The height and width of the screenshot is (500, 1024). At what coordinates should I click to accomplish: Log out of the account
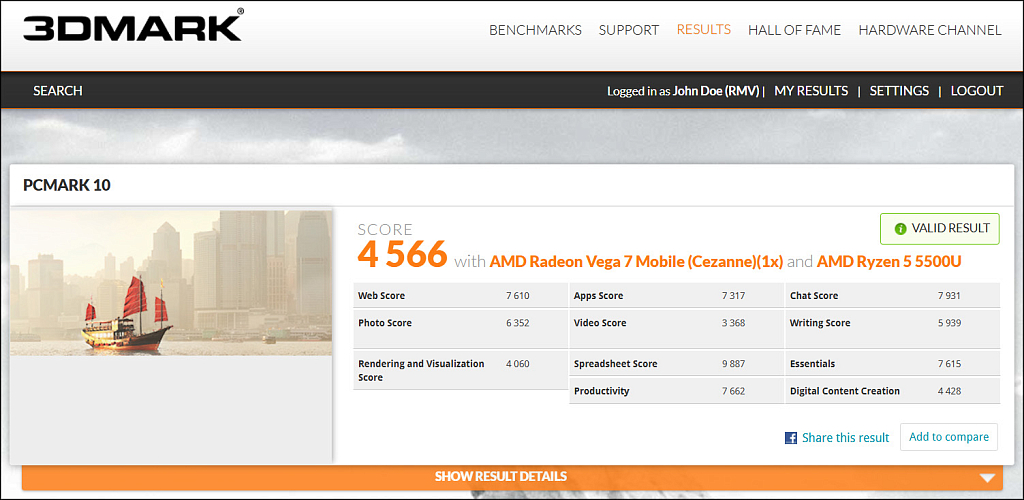click(x=976, y=91)
